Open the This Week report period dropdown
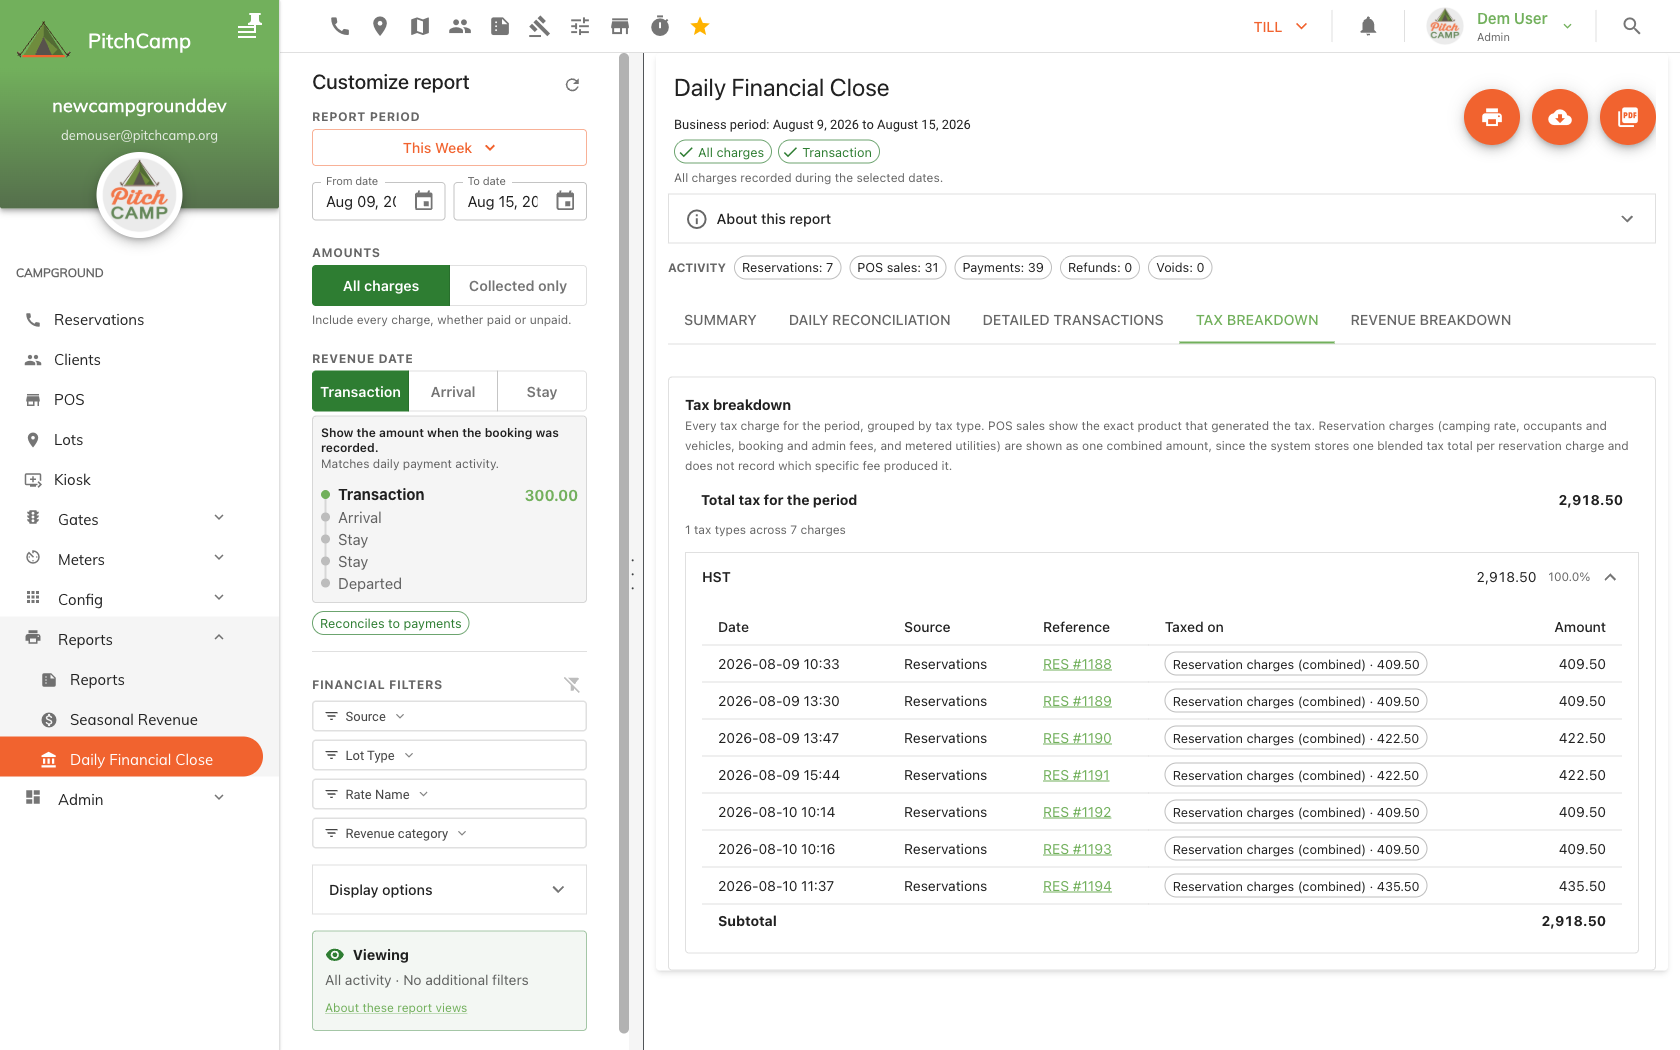 (449, 148)
